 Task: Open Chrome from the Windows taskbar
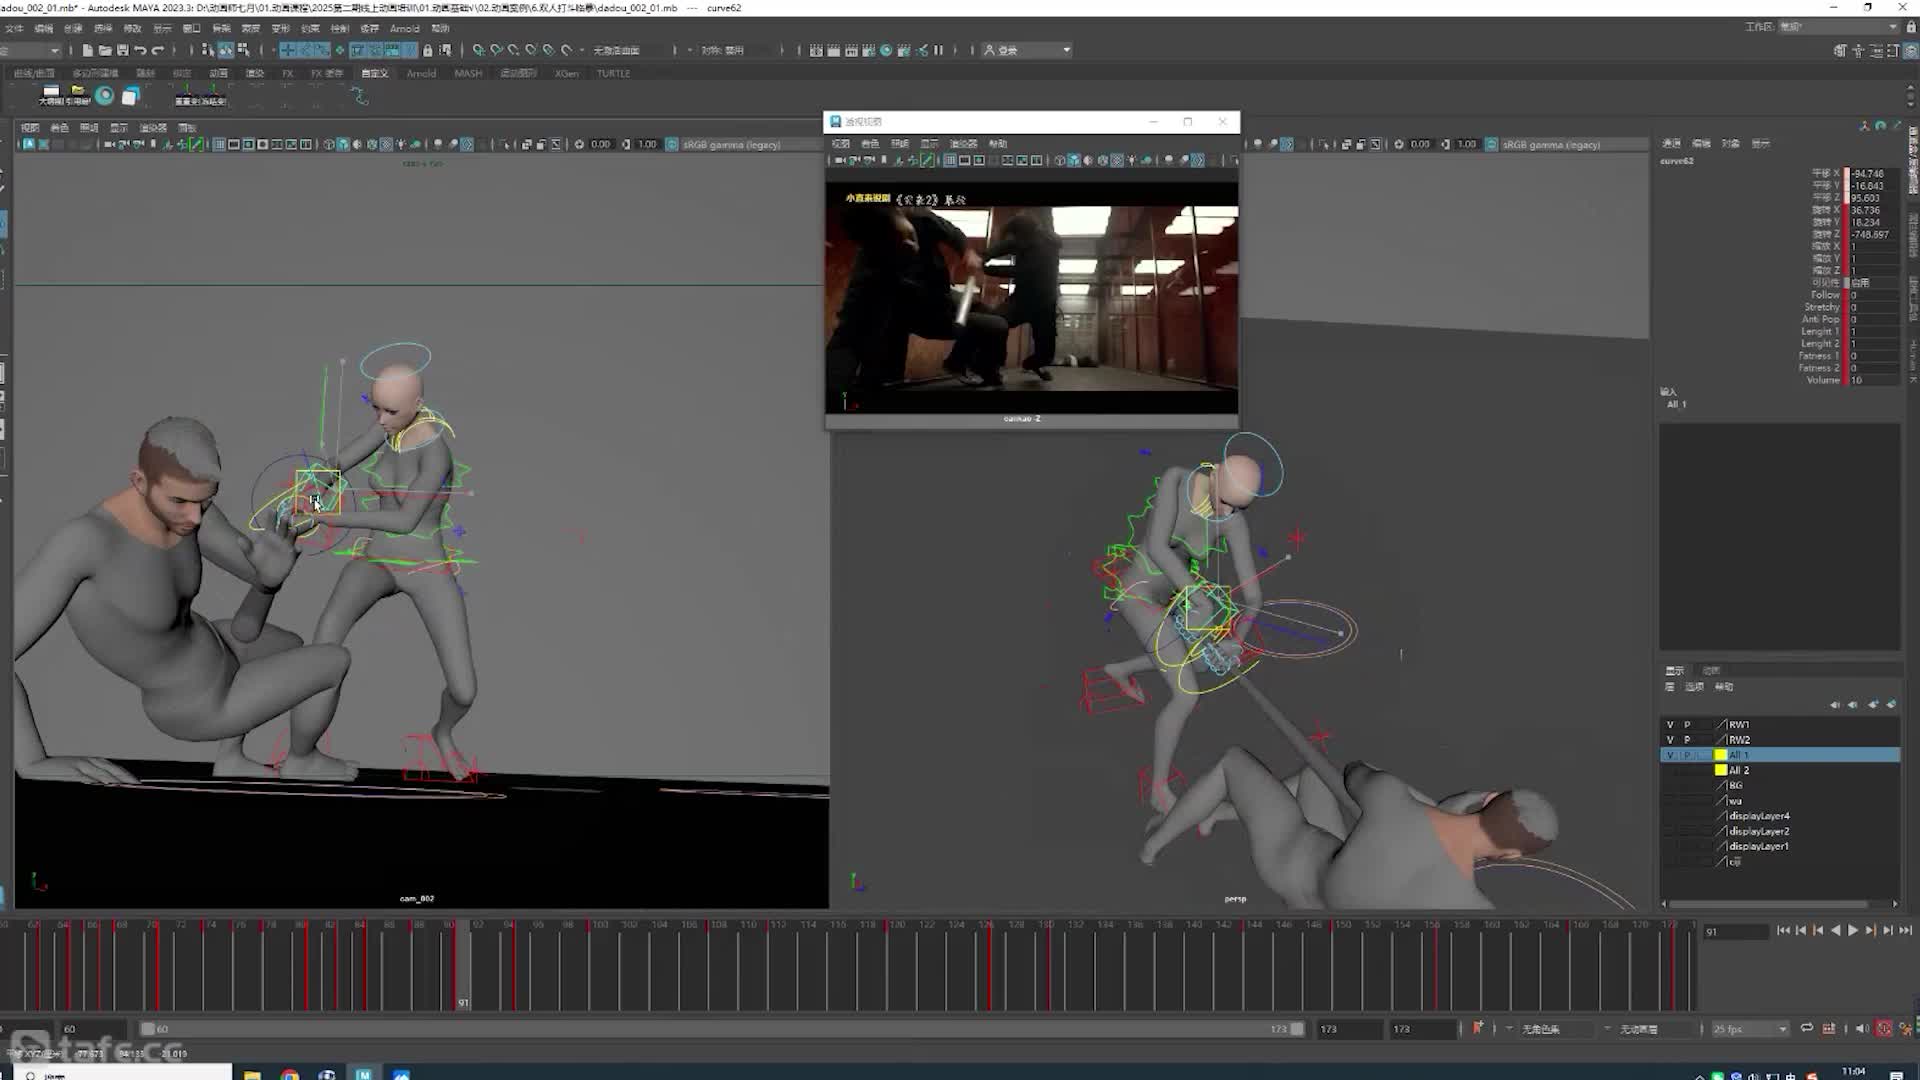290,1074
